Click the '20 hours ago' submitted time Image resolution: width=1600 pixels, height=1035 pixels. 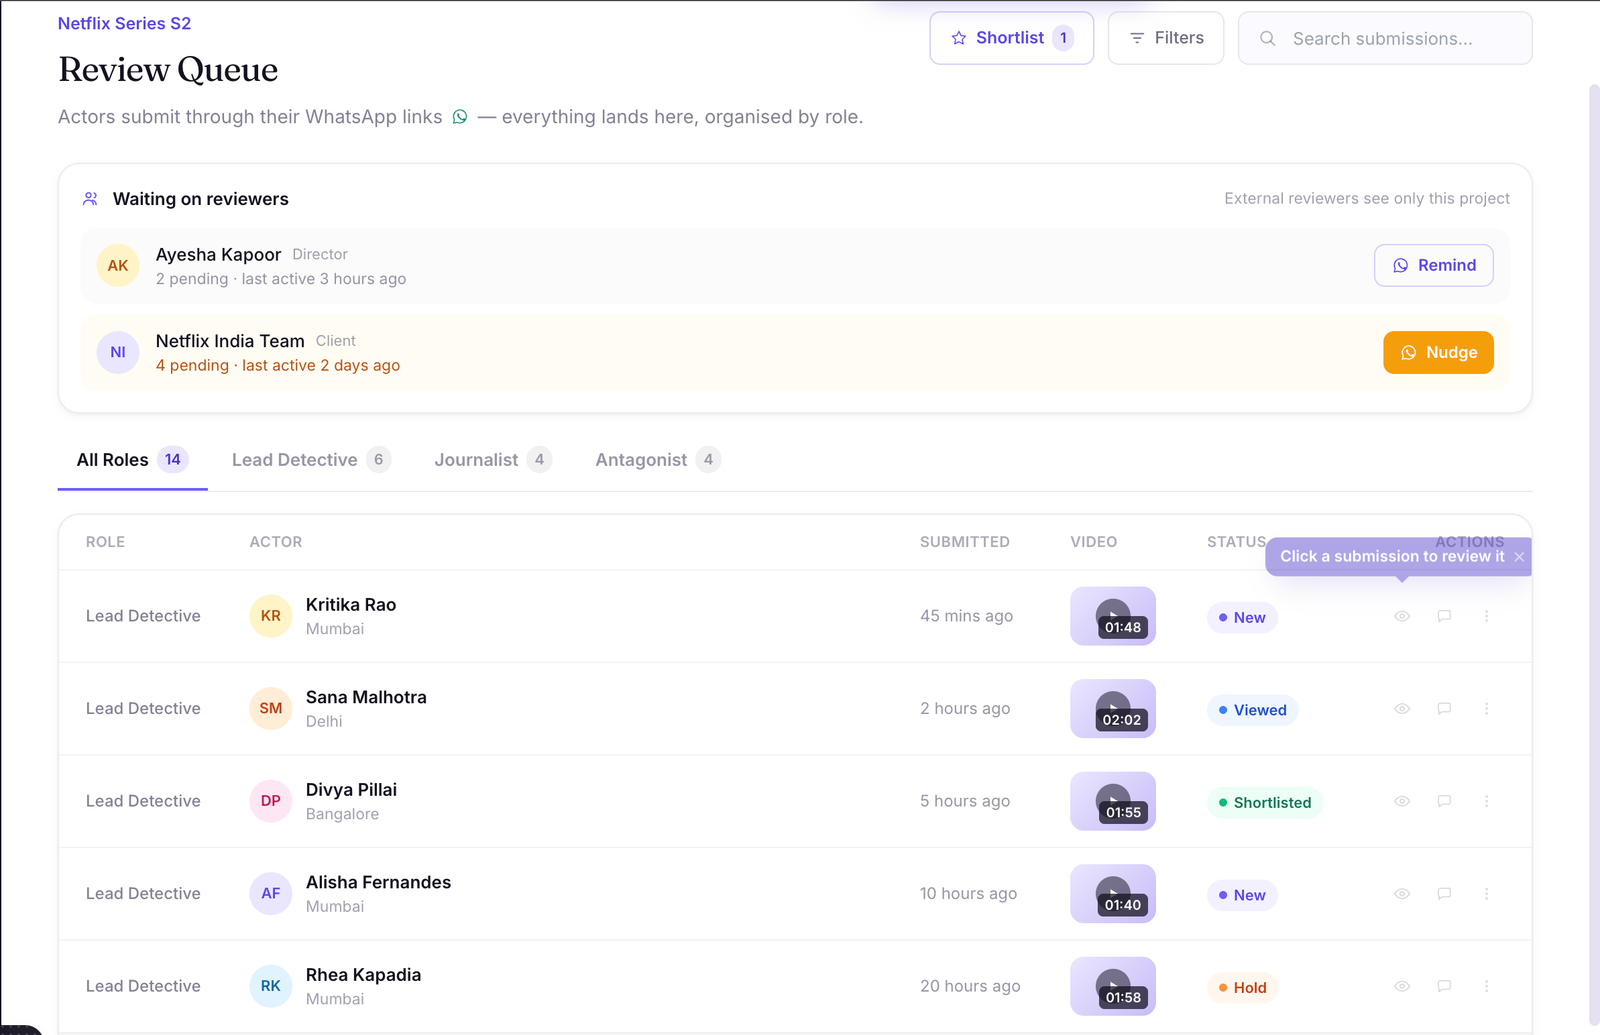click(x=970, y=986)
